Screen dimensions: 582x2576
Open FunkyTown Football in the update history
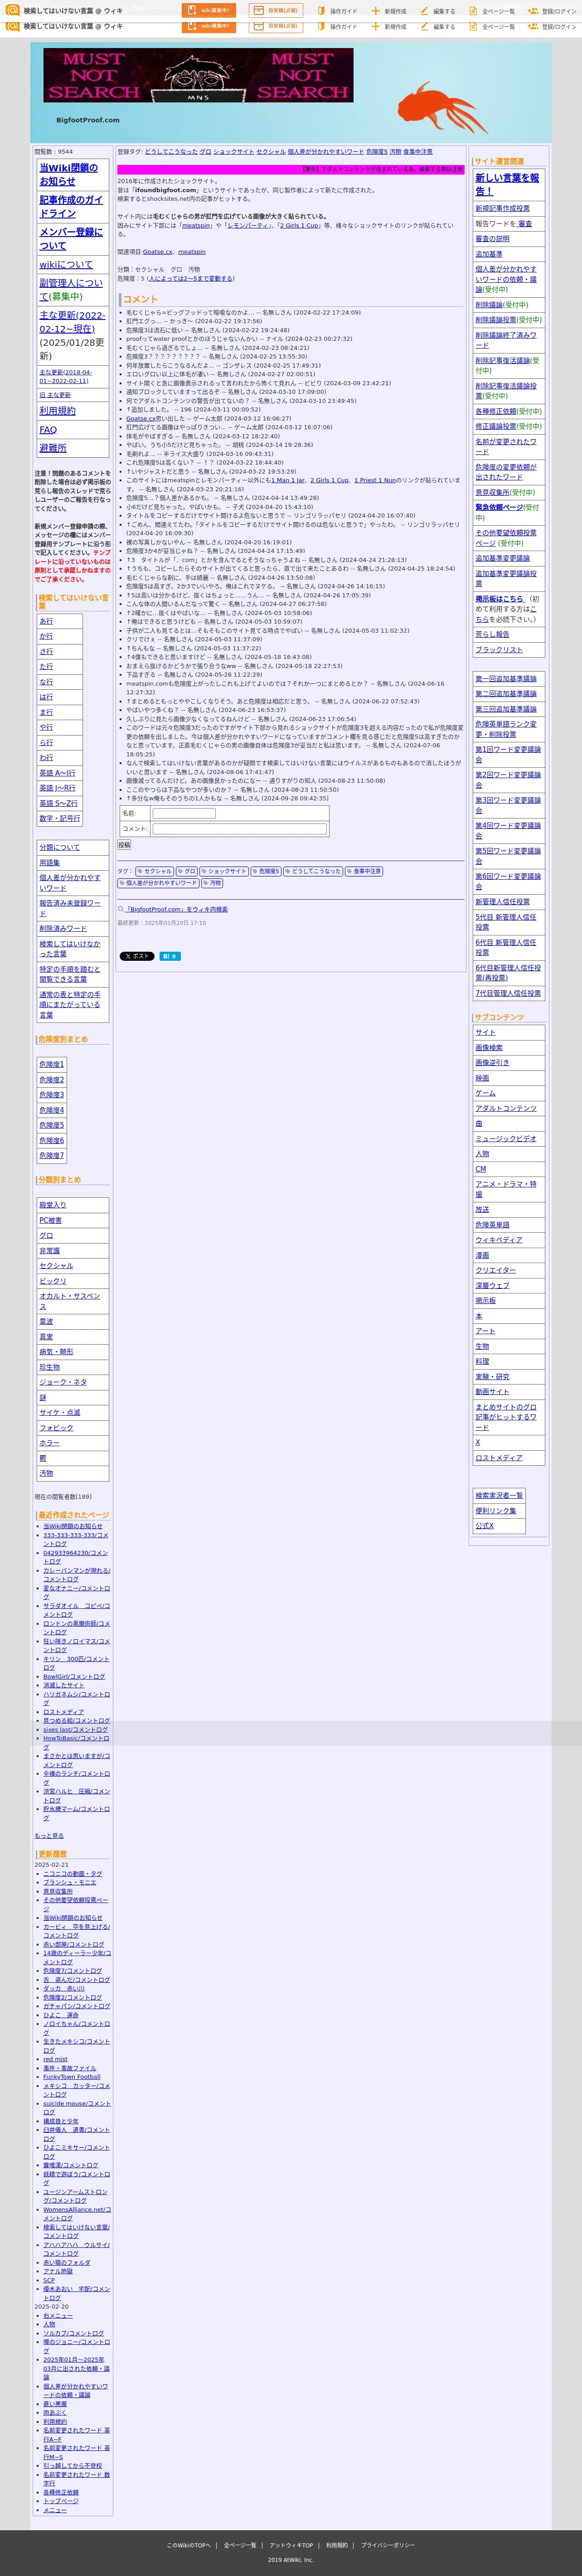tap(72, 2076)
